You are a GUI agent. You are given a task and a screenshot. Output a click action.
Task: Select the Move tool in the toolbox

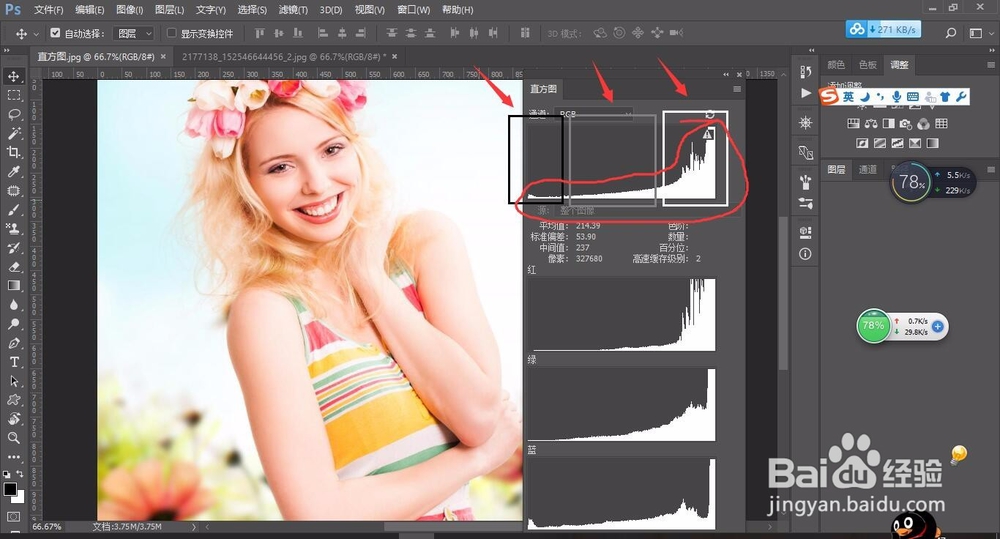coord(13,77)
